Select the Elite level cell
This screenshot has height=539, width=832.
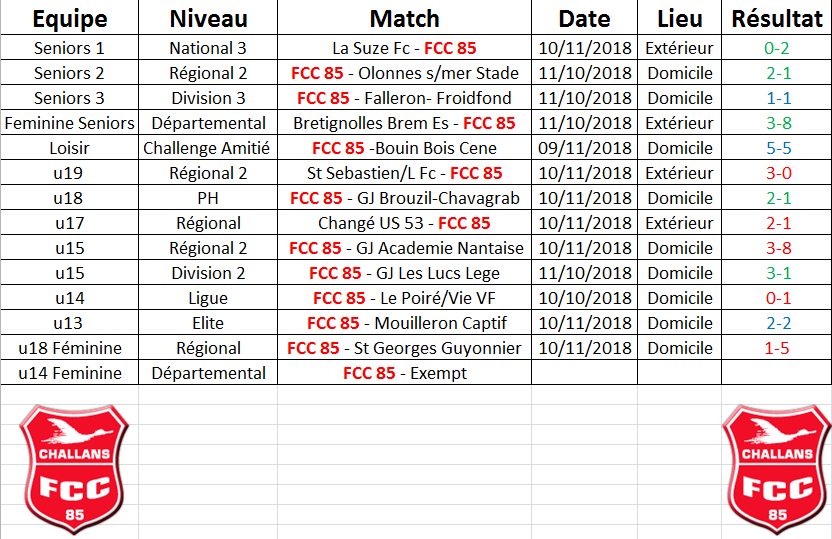(208, 323)
